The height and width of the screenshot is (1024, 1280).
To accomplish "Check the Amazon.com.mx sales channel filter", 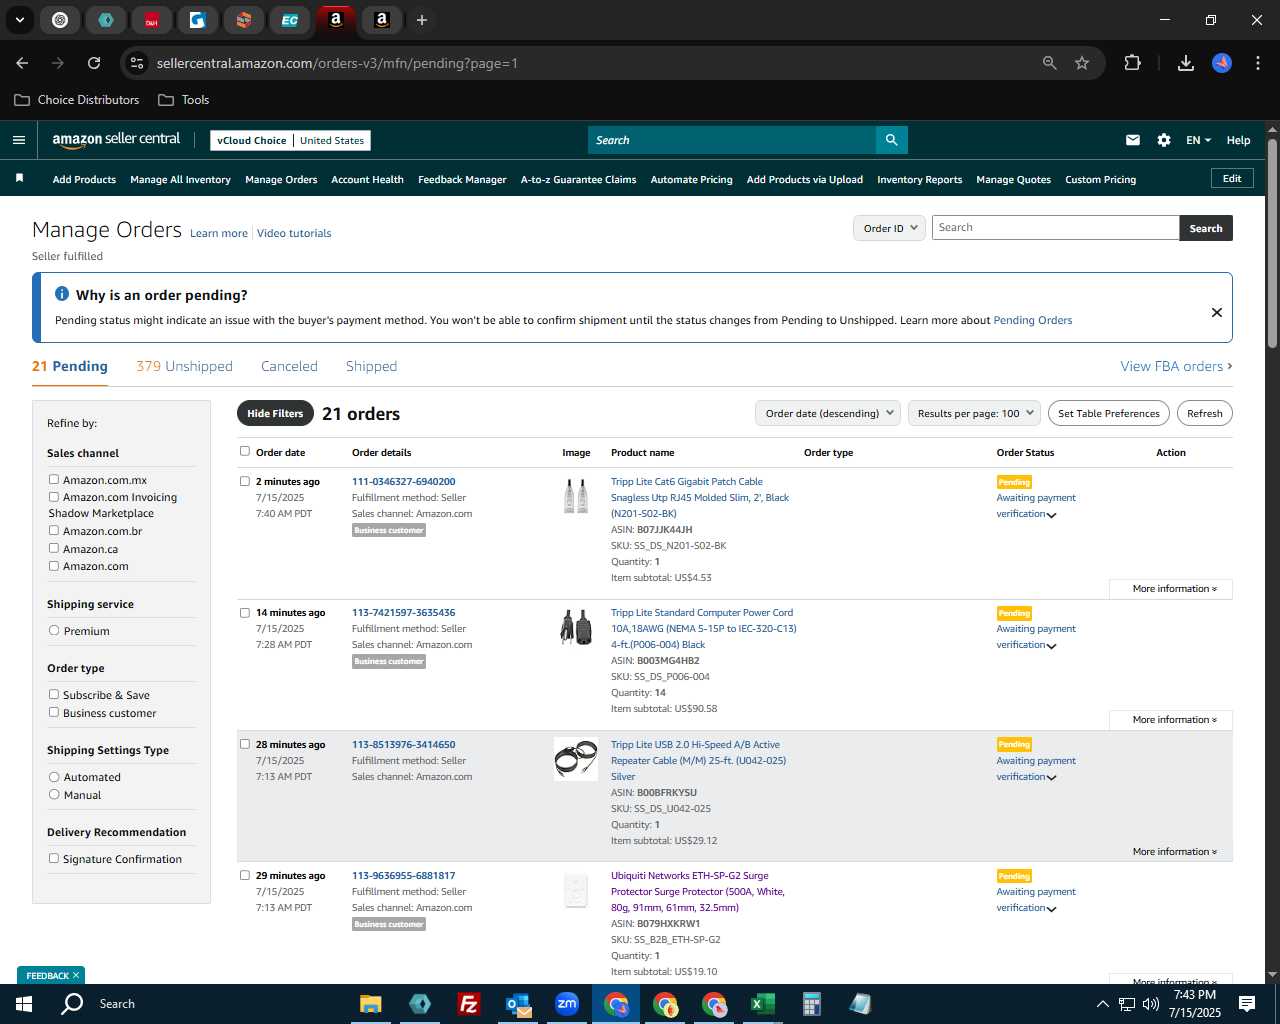I will 54,480.
